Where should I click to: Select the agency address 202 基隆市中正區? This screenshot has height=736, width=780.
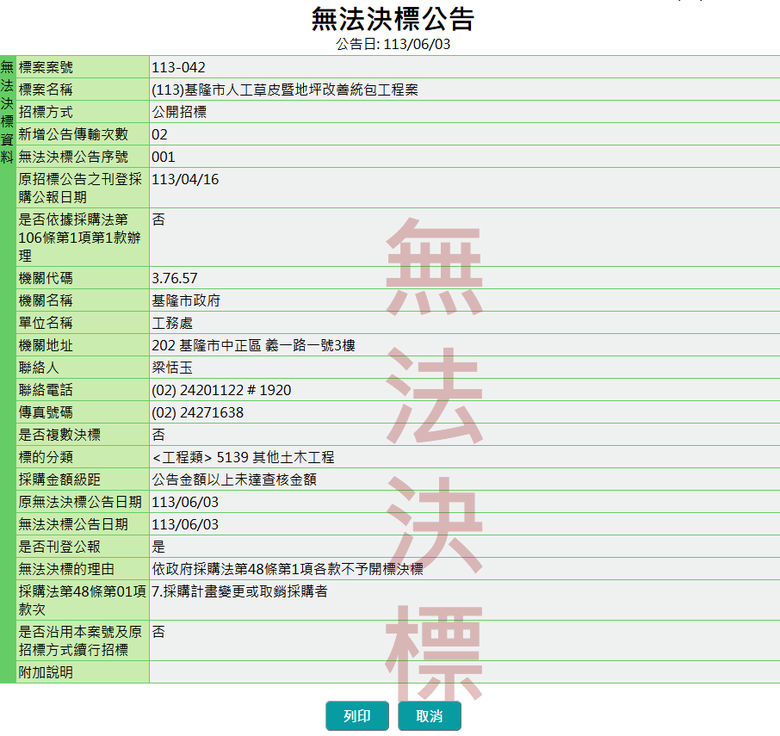206,345
